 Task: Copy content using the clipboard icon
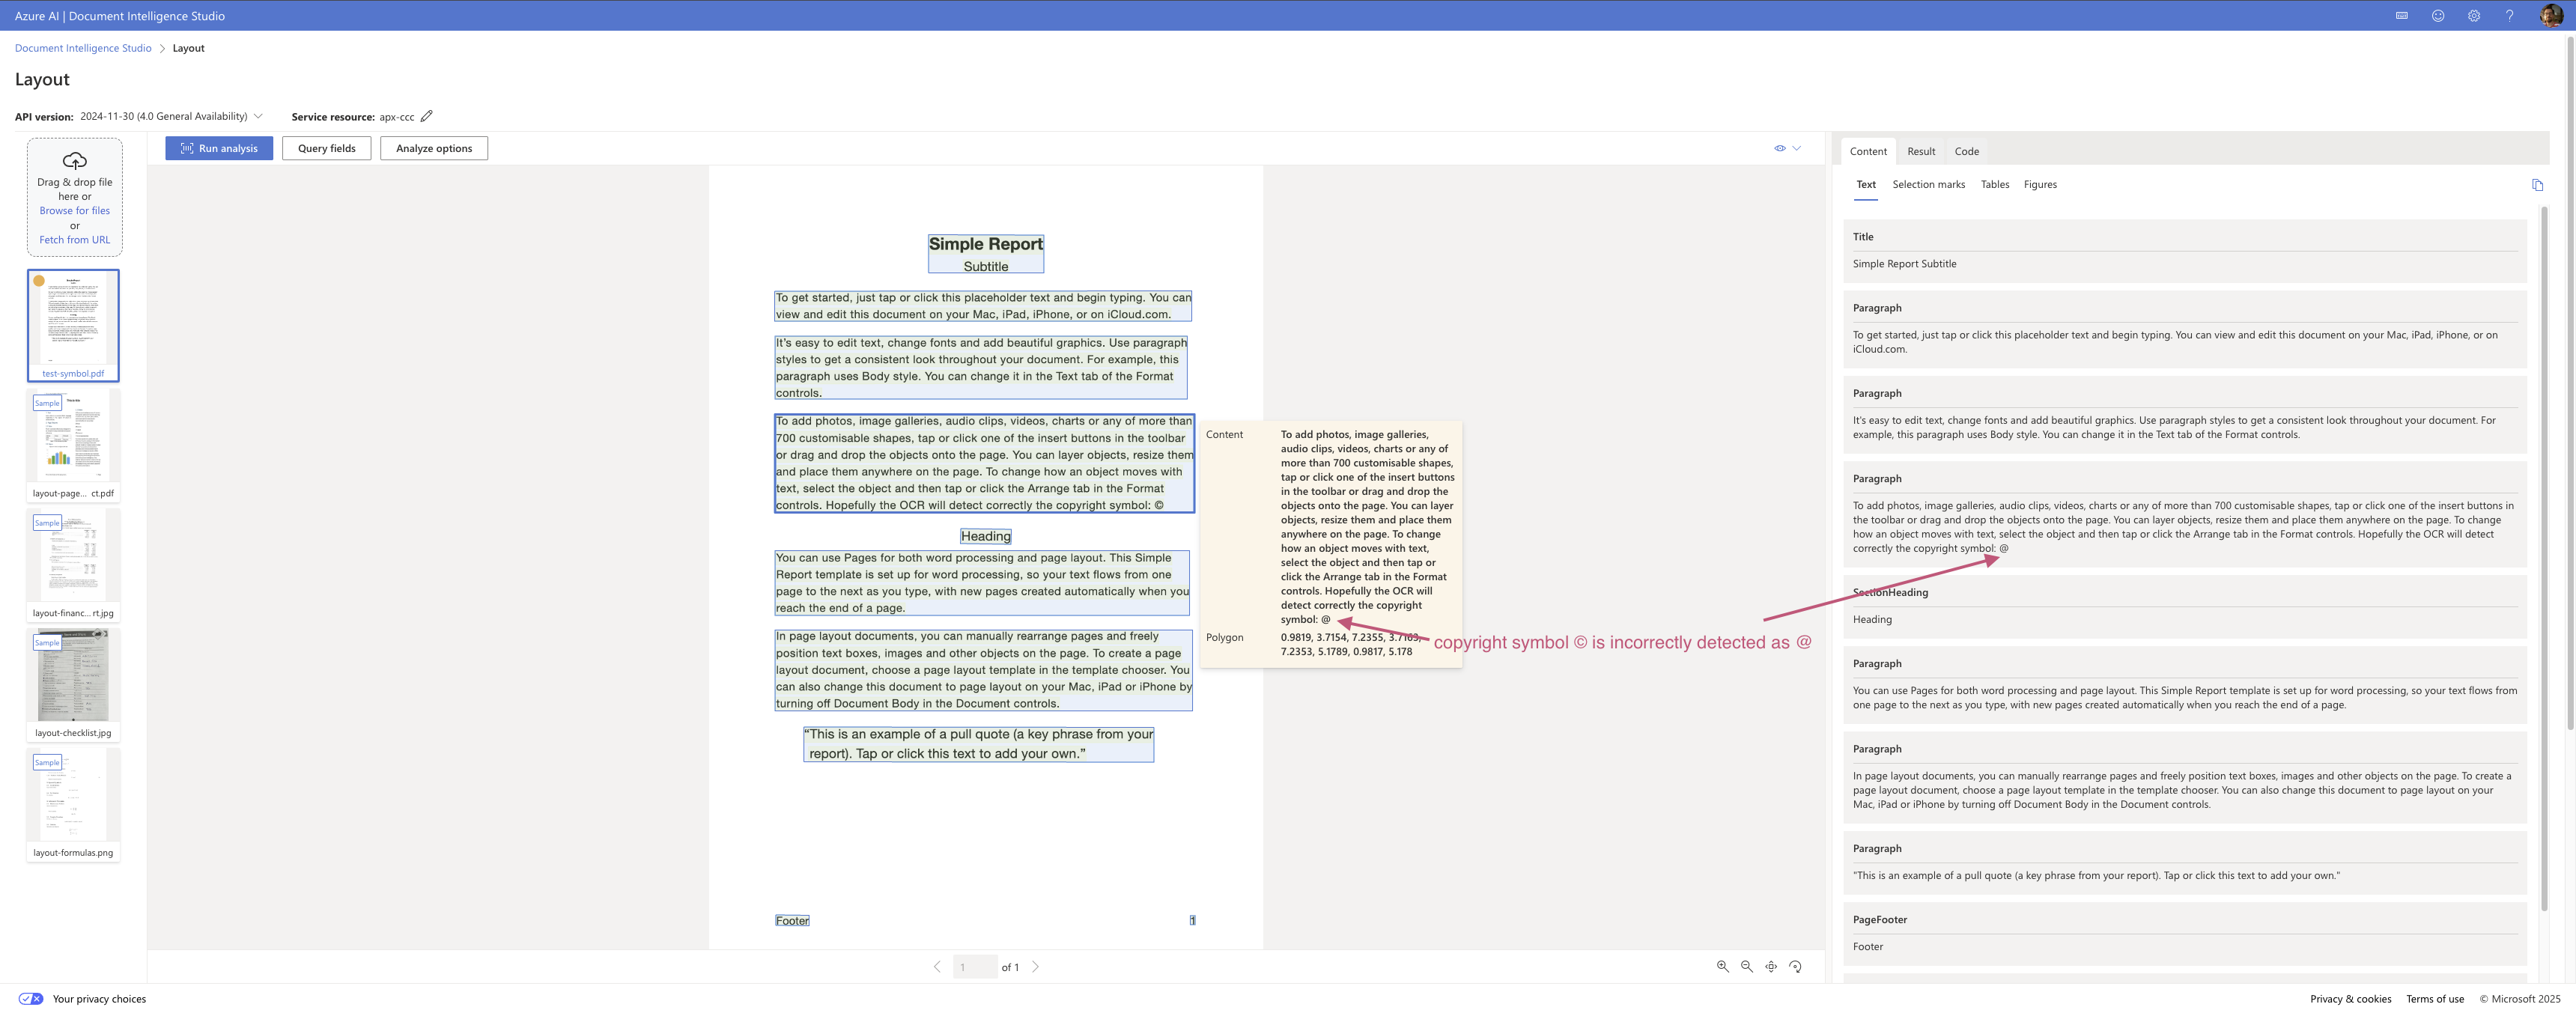pyautogui.click(x=2537, y=185)
